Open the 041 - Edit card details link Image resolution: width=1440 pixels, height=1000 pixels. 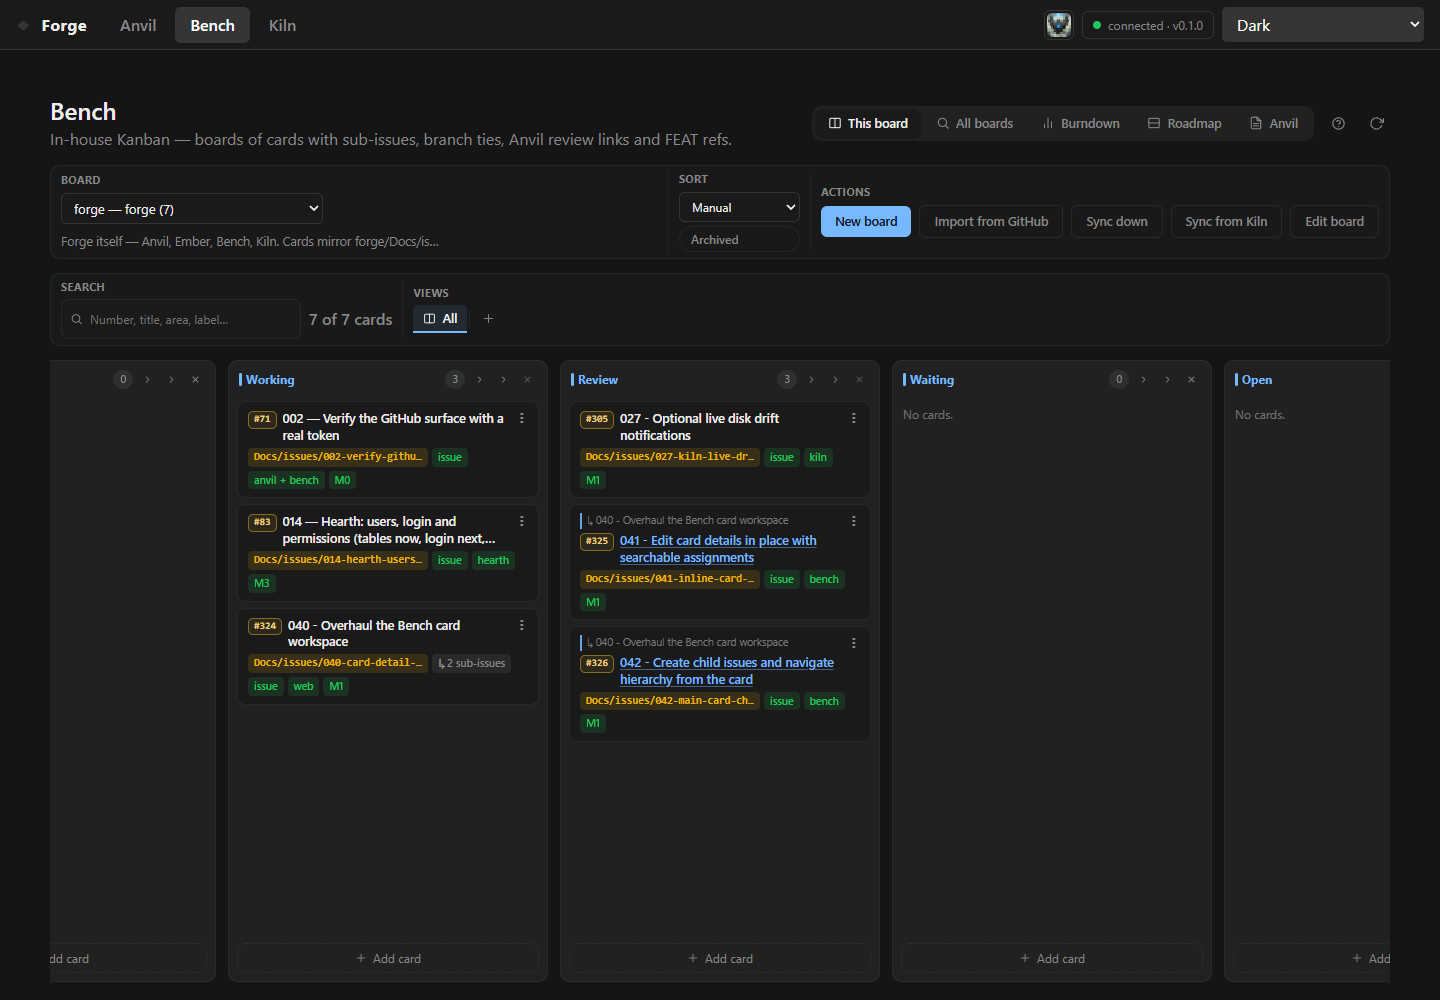(718, 549)
